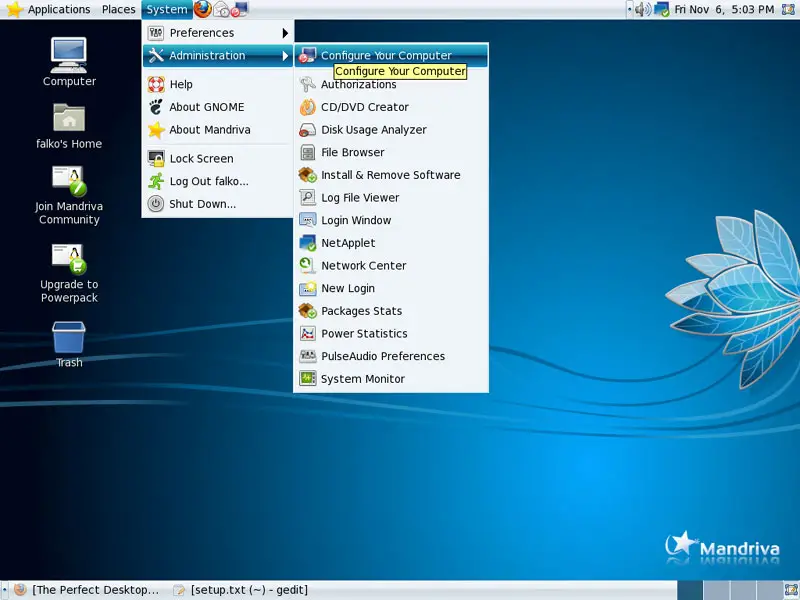800x600 pixels.
Task: Switch to The Perfect Desktop Firefox taskbar window
Action: tap(87, 590)
